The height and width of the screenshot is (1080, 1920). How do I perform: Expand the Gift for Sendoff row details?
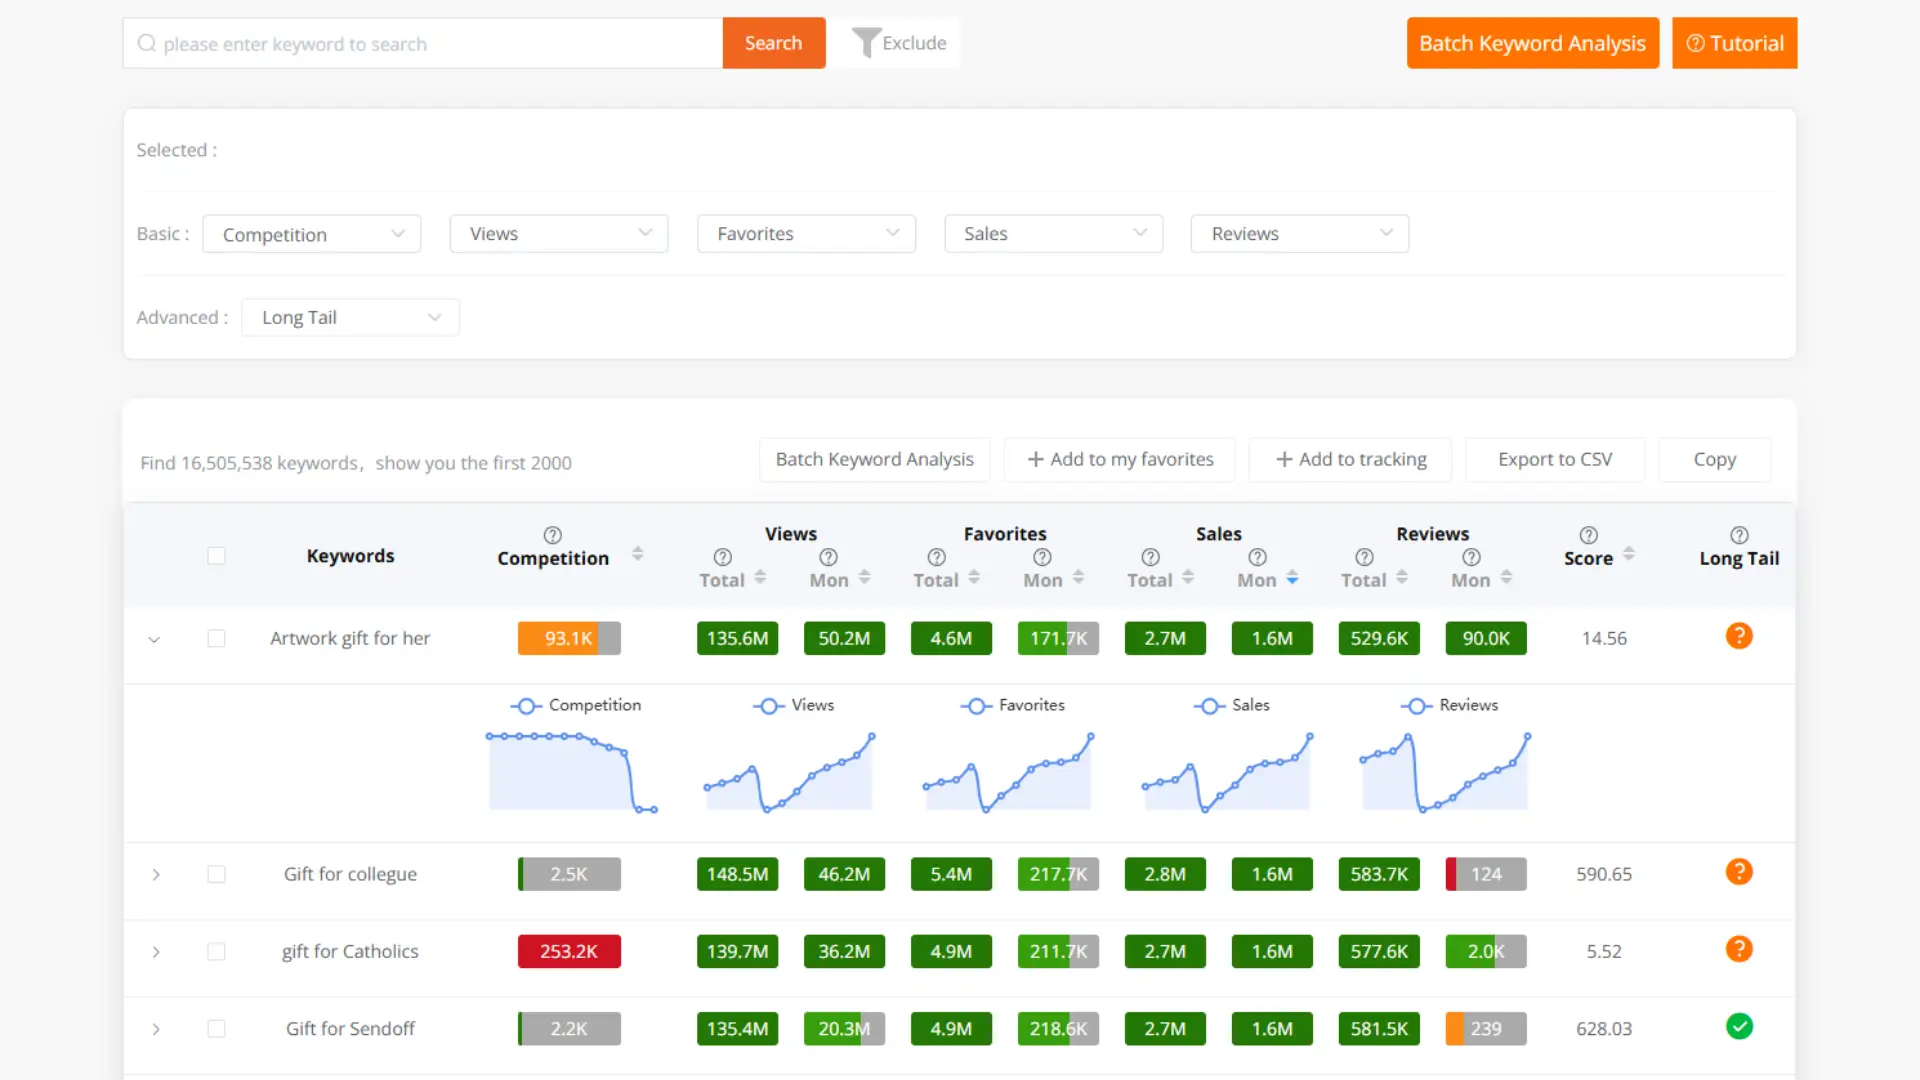coord(156,1029)
